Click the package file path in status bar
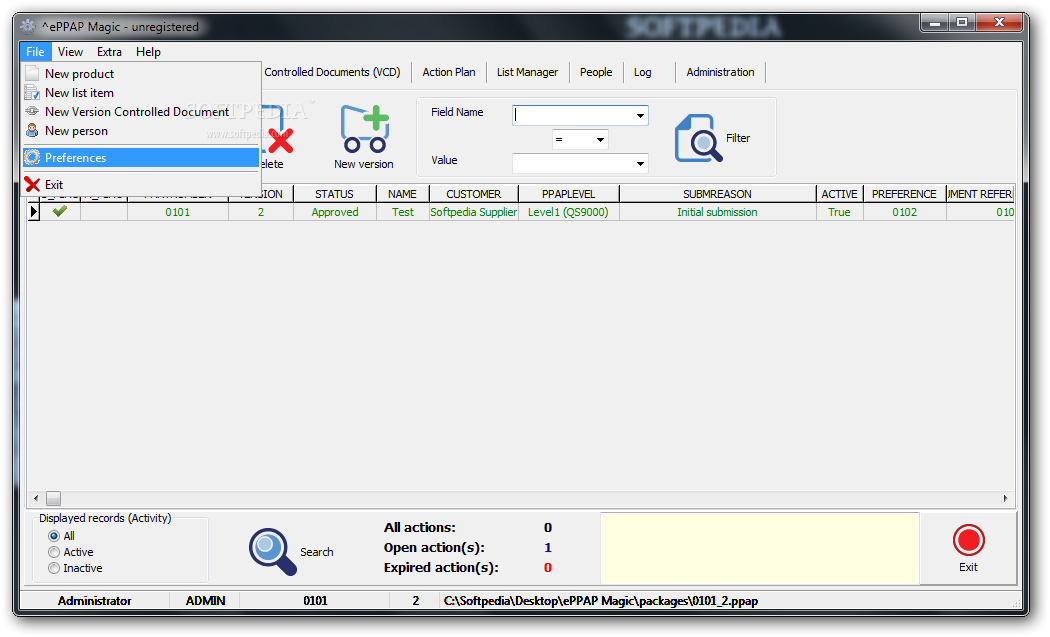1050x637 pixels. tap(601, 601)
